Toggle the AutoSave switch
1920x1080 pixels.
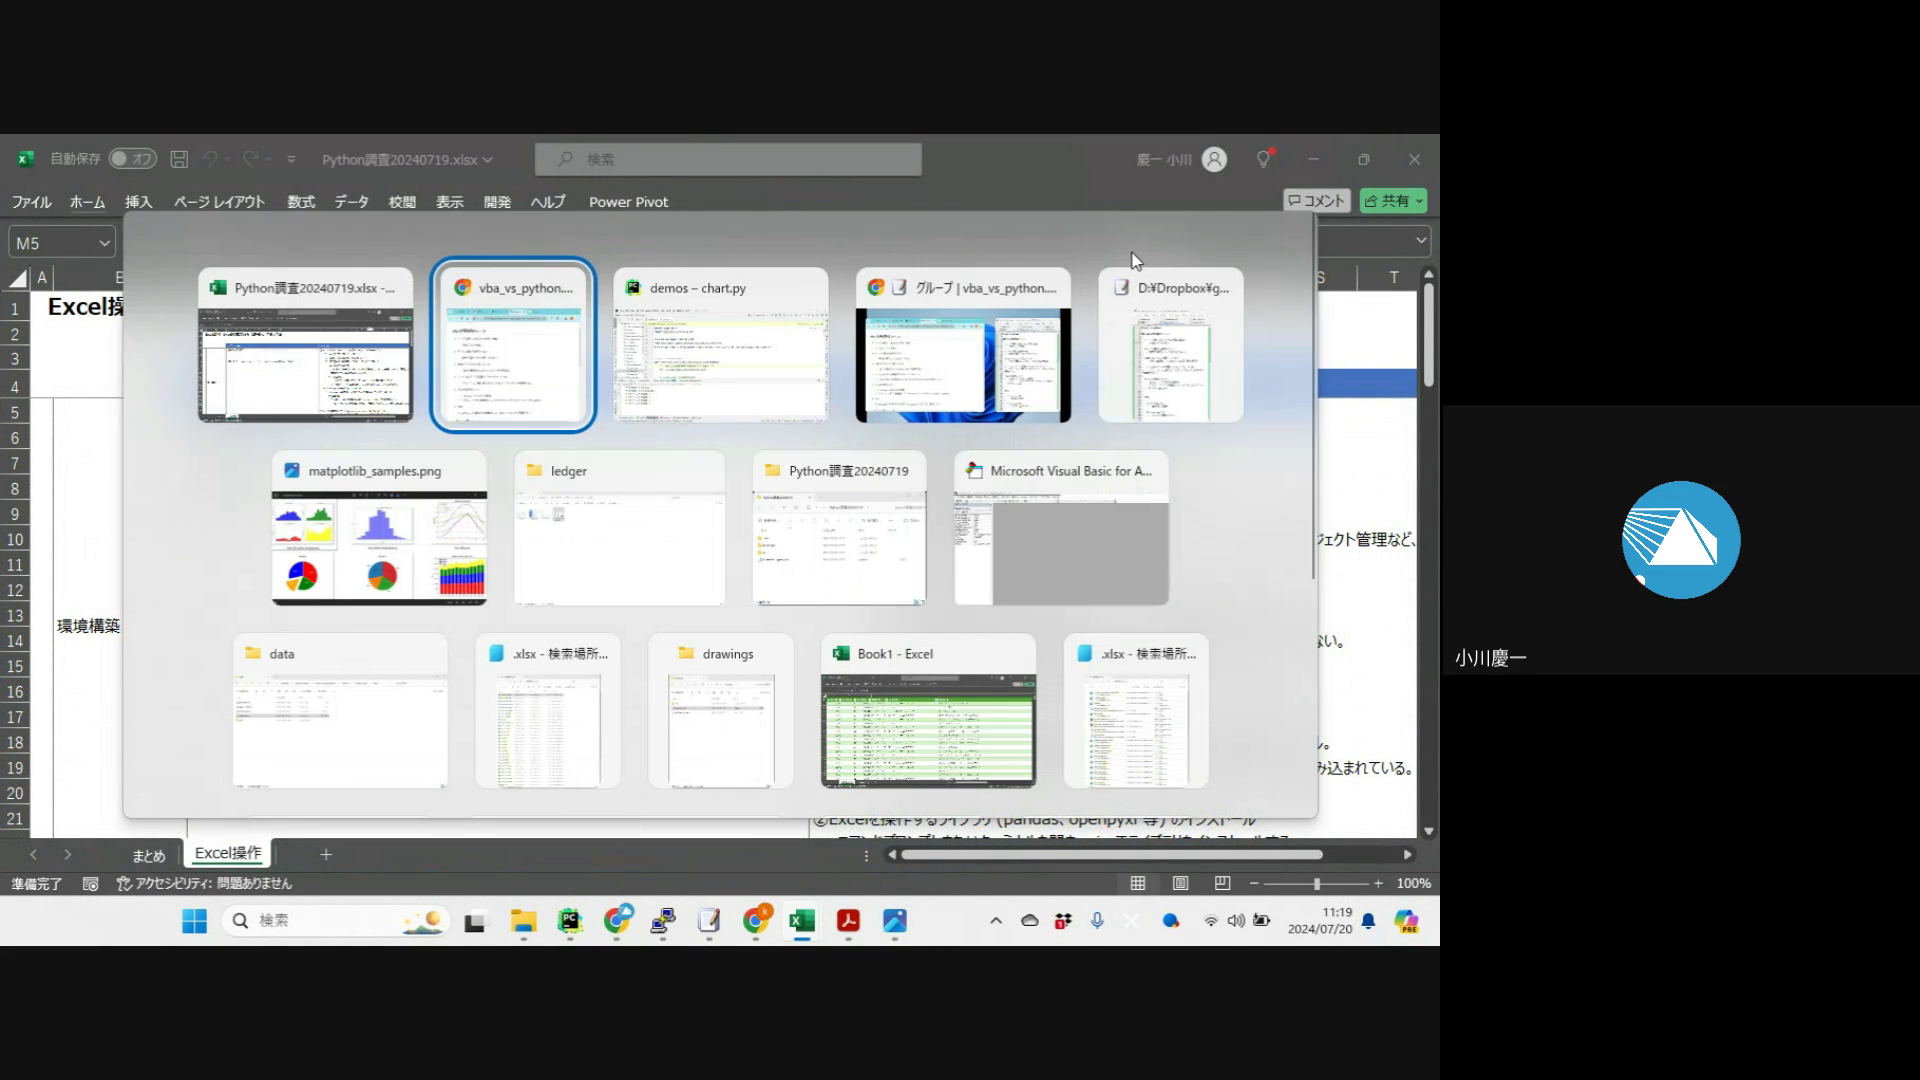[133, 159]
